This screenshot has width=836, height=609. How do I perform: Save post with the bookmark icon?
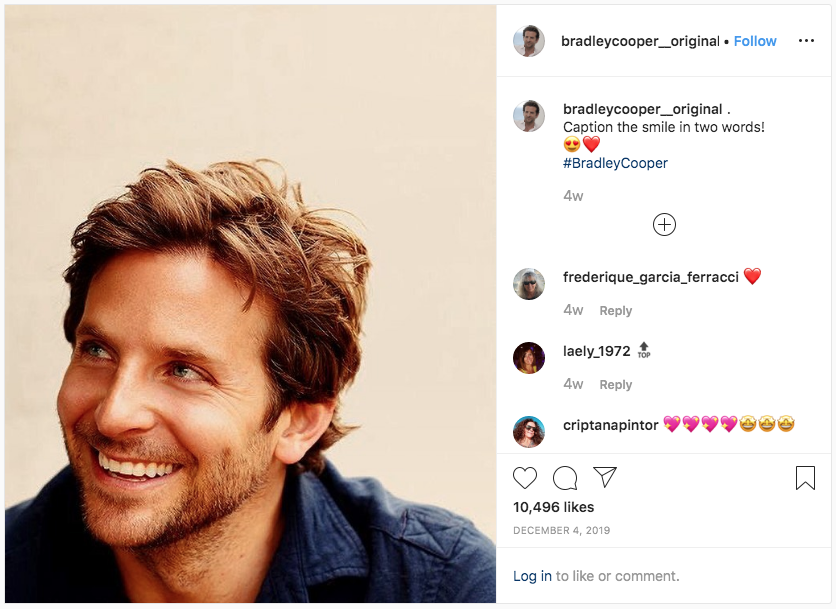(805, 478)
